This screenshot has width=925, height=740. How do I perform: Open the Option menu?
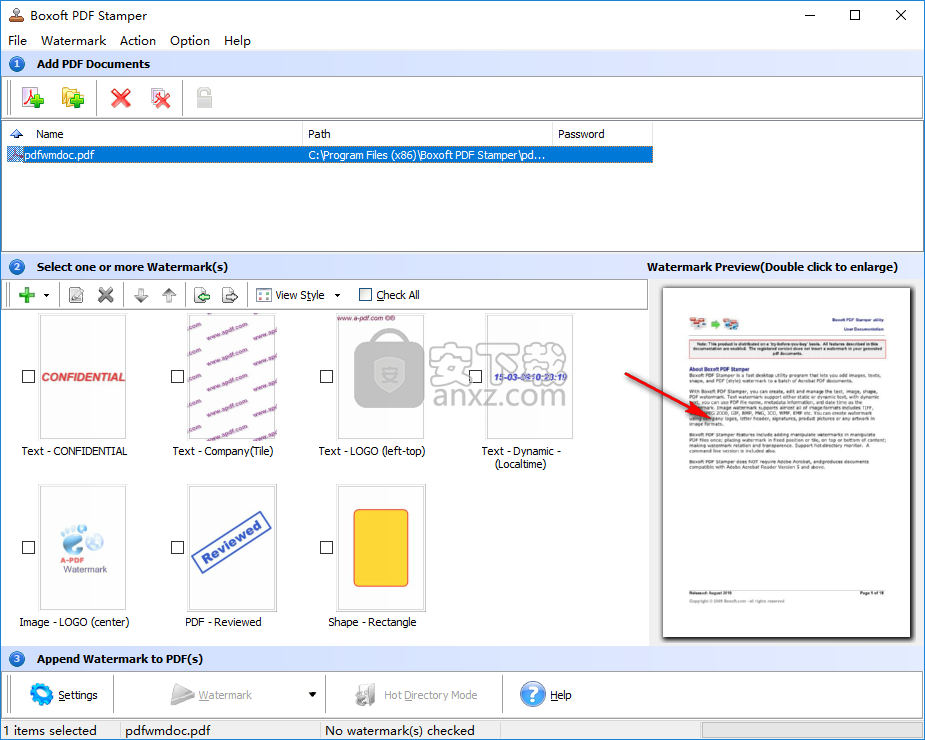[190, 41]
